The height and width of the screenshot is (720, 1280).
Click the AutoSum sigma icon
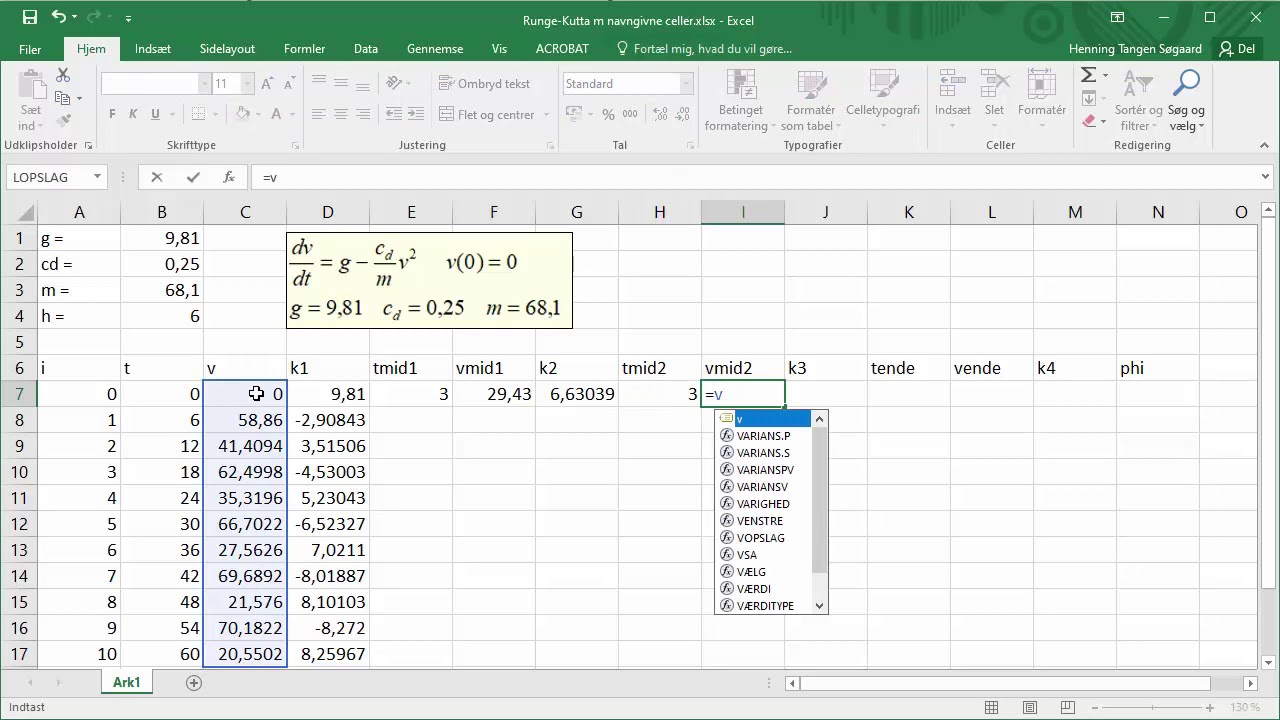1089,76
